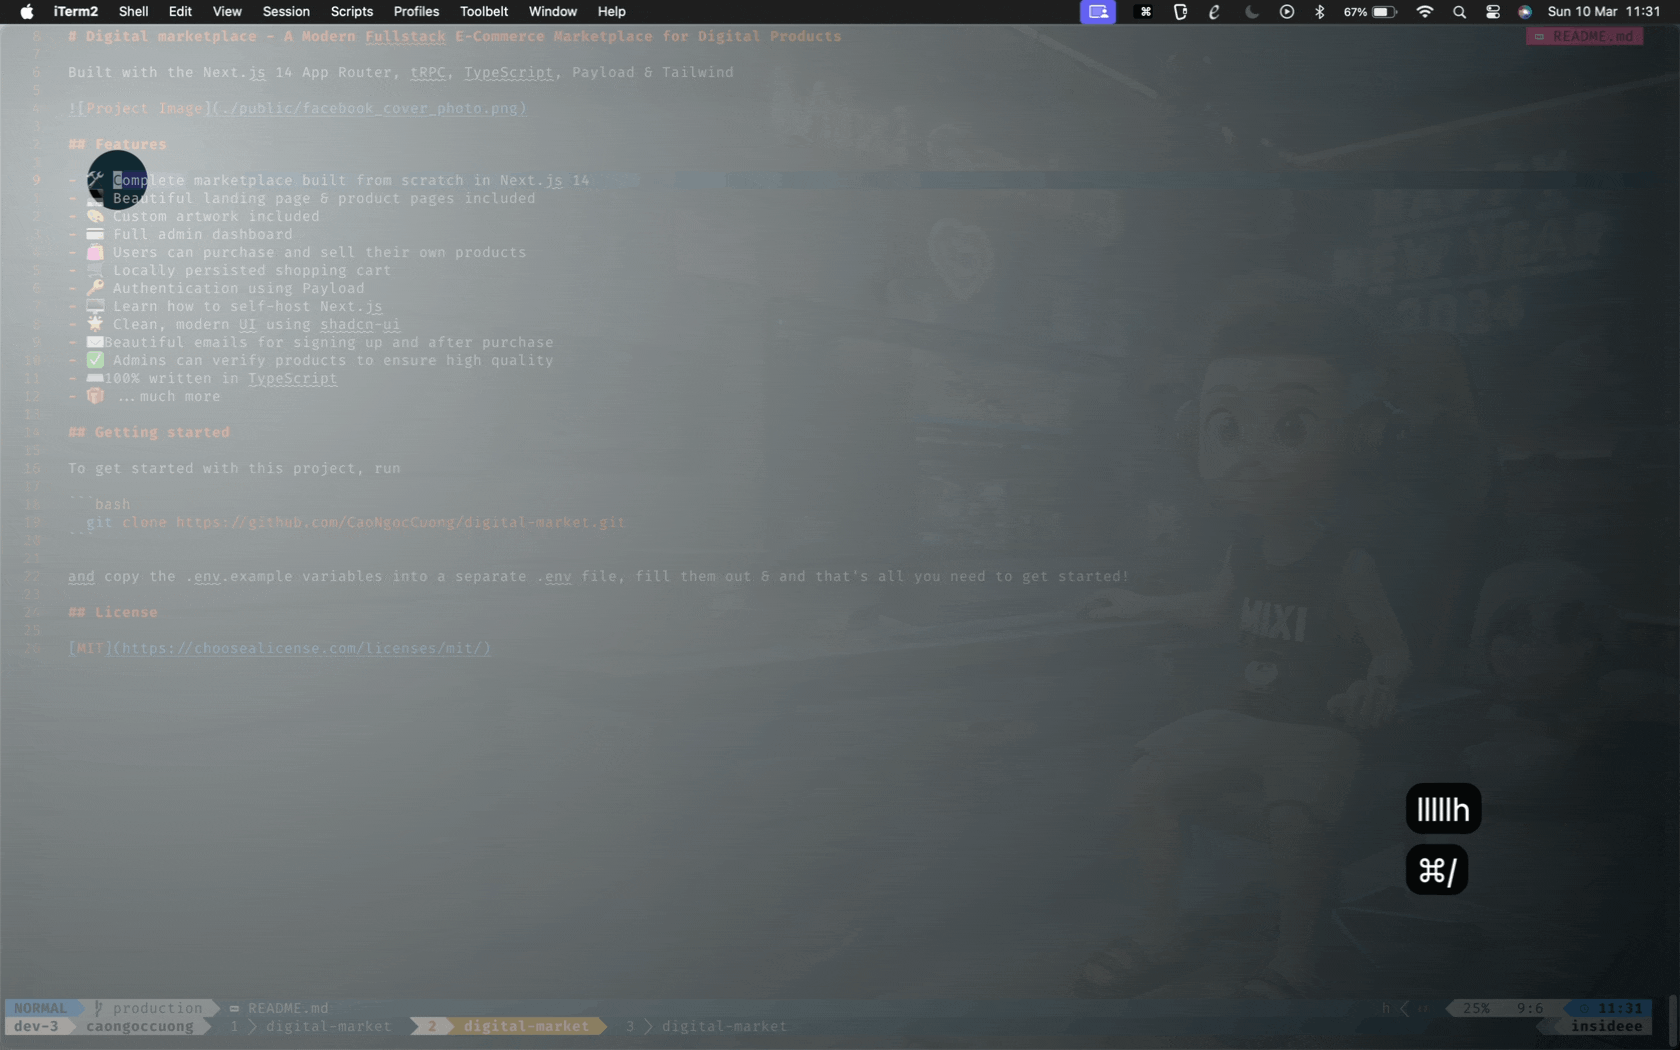Open the Now Playing menu bar icon
The height and width of the screenshot is (1050, 1680).
click(x=1287, y=12)
